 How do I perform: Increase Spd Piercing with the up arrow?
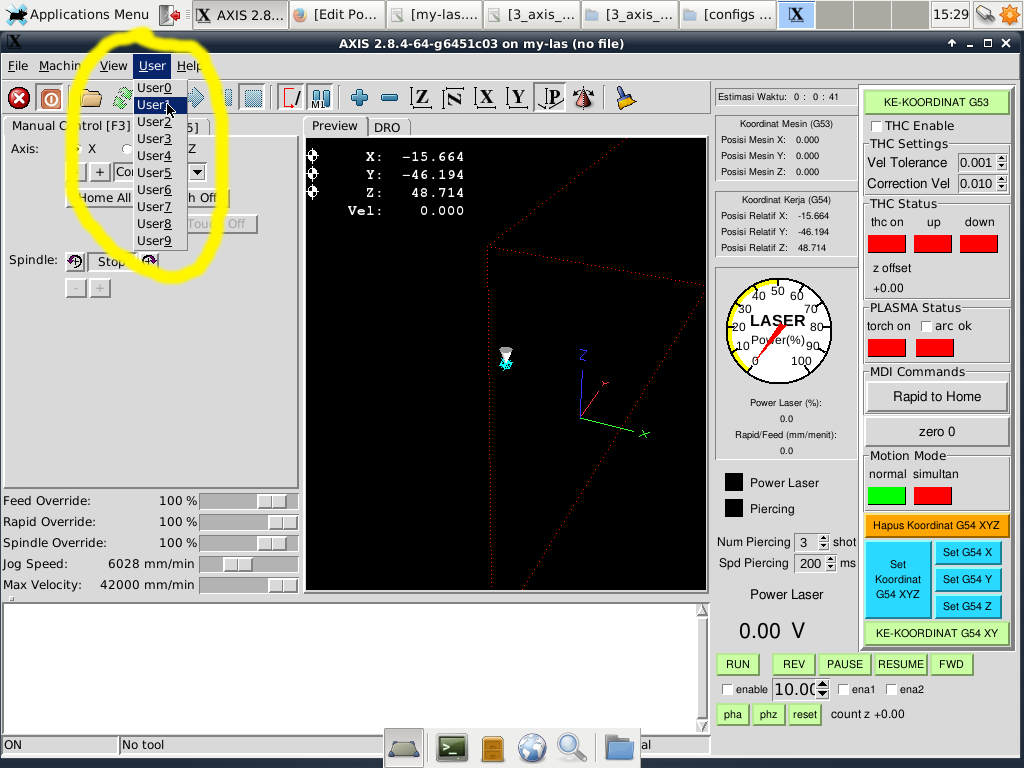[831, 559]
